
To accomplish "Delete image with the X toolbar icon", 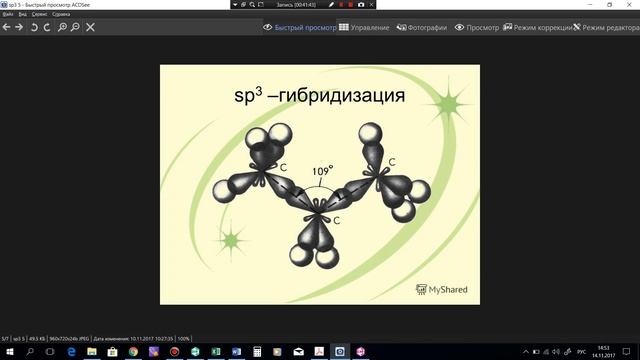I will 91,27.
